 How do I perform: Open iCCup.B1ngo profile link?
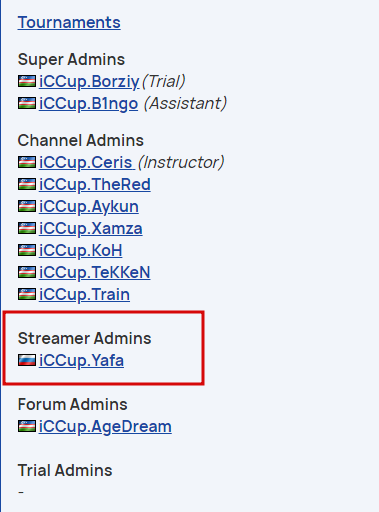point(88,103)
